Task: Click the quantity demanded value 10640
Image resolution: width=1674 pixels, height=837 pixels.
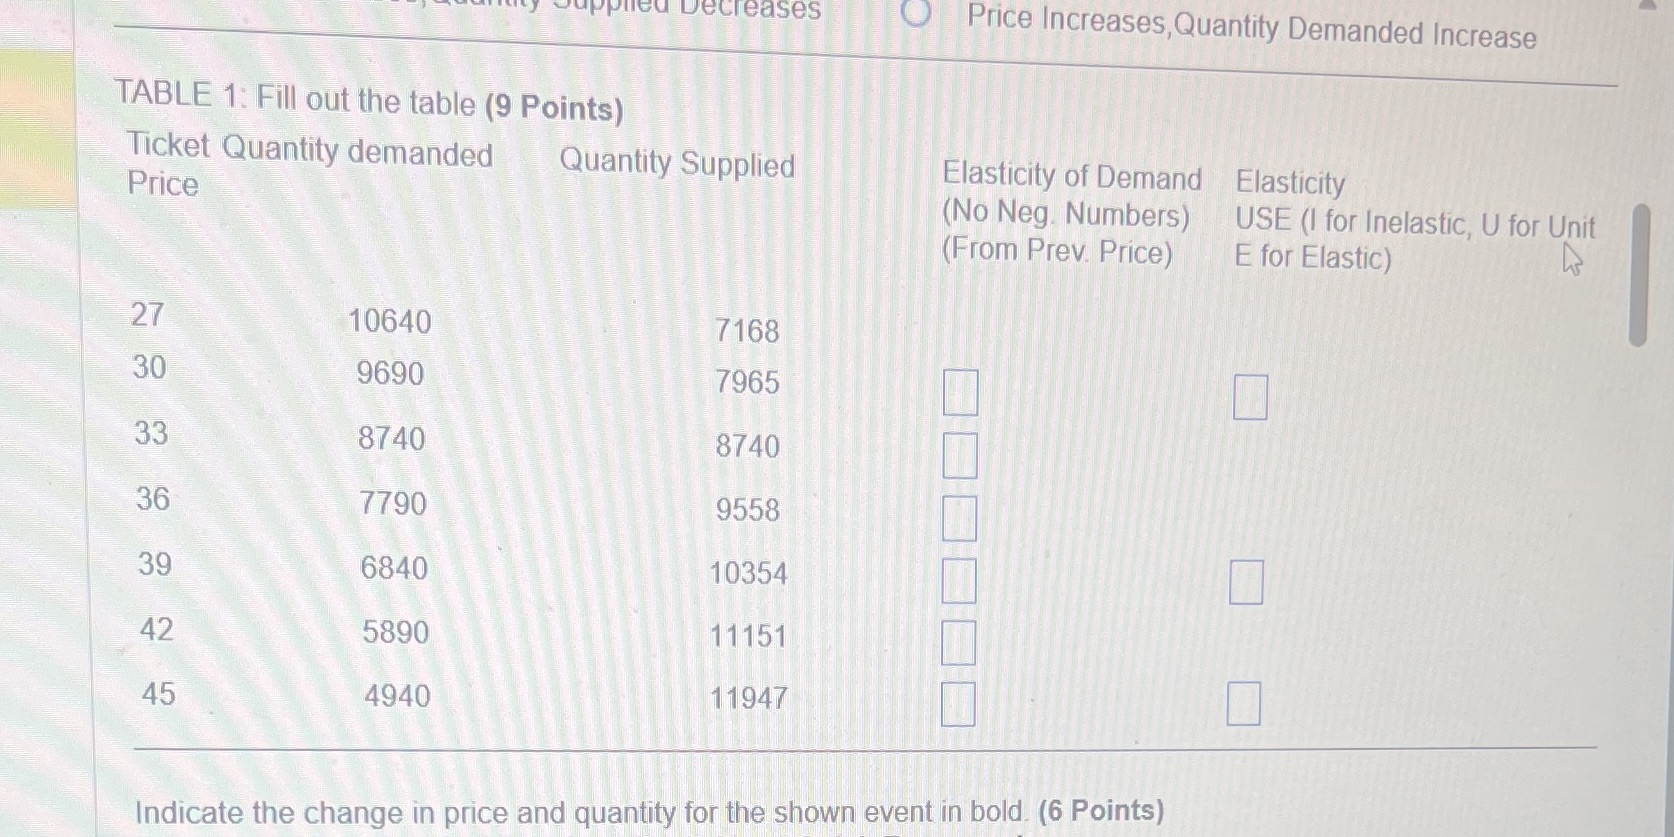Action: (x=391, y=321)
